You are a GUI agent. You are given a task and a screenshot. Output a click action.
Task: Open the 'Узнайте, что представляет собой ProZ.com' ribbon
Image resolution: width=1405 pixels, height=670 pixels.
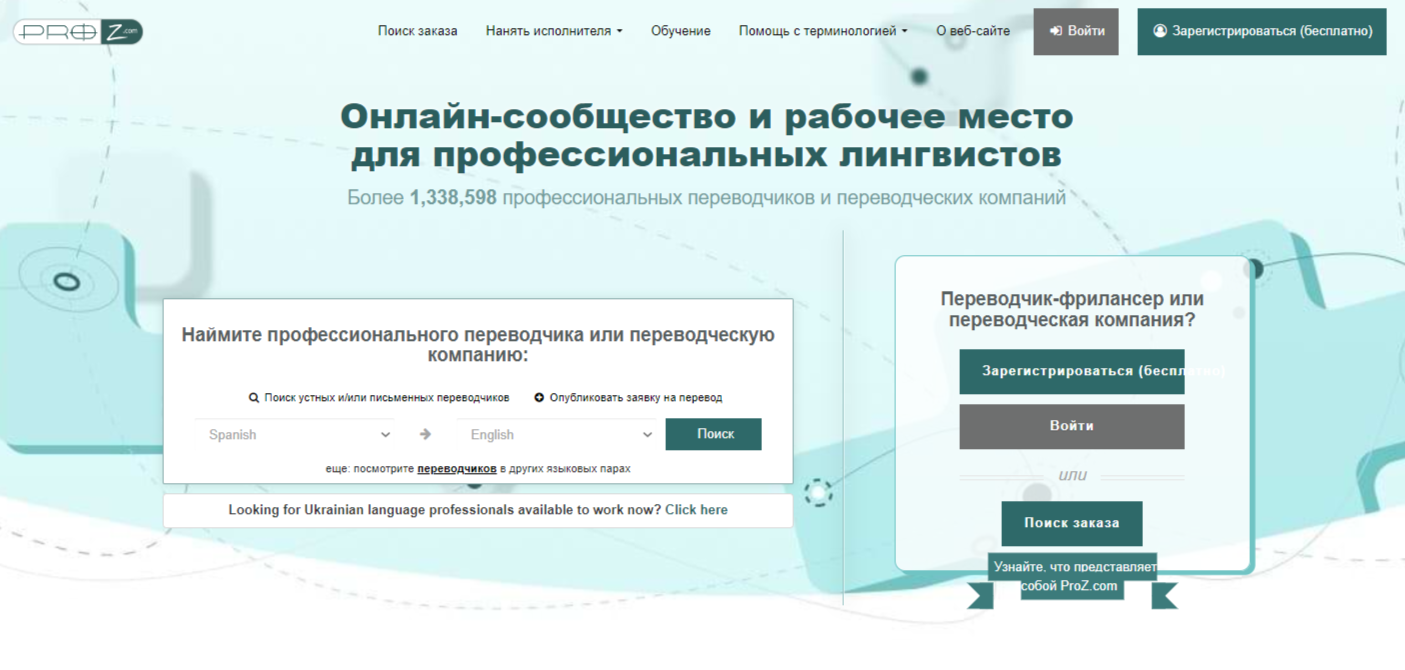[1072, 576]
